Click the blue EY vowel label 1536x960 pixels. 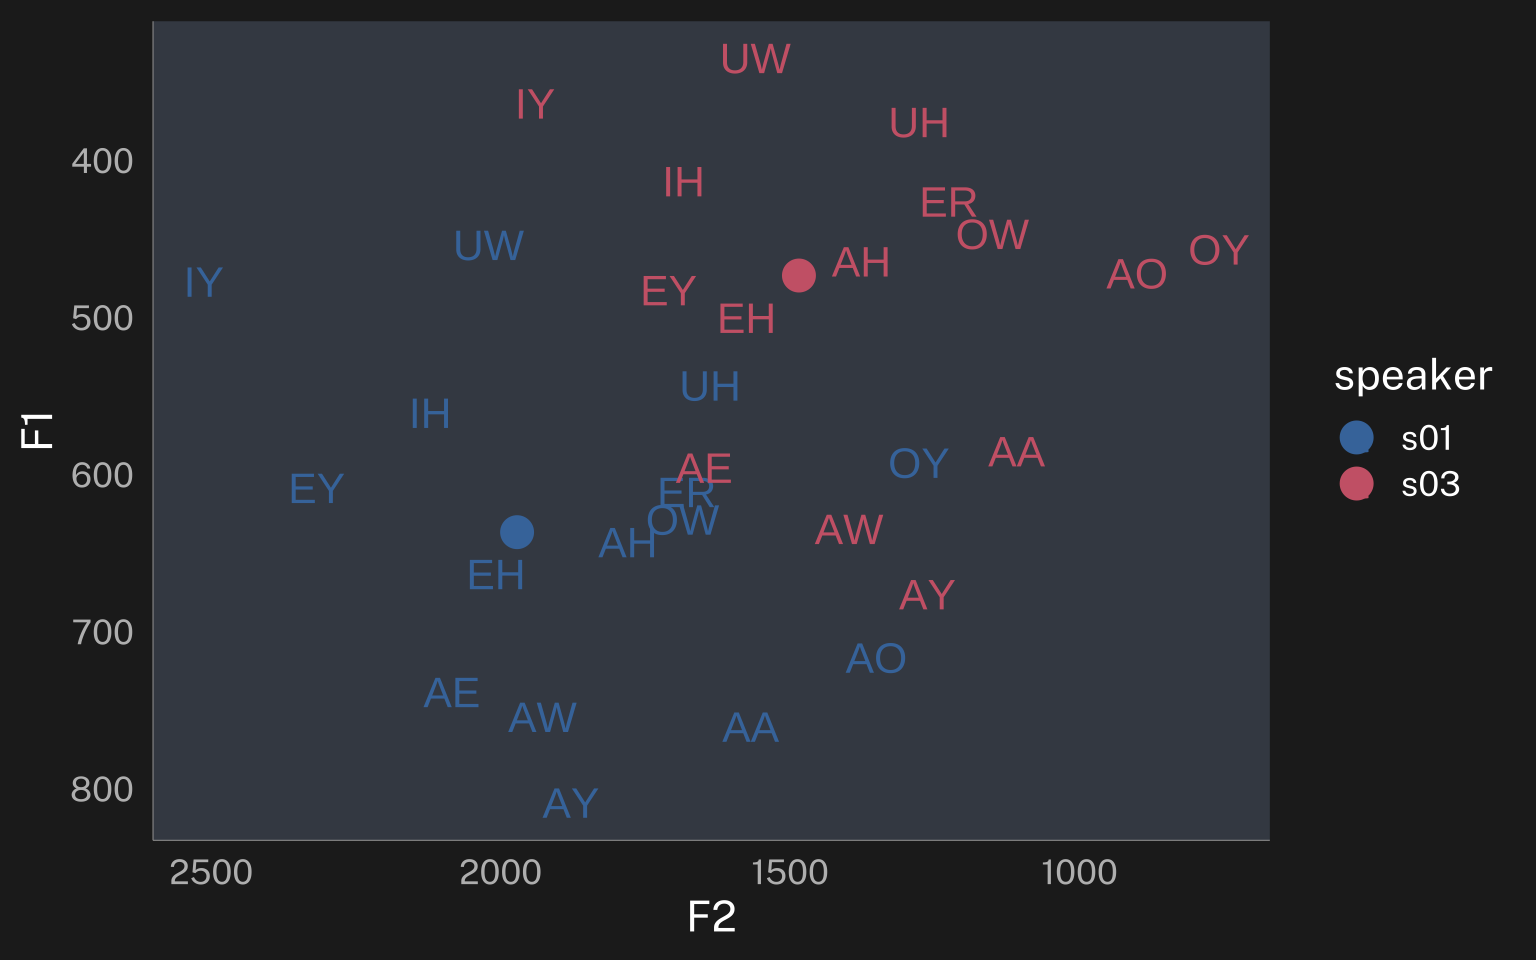[316, 489]
